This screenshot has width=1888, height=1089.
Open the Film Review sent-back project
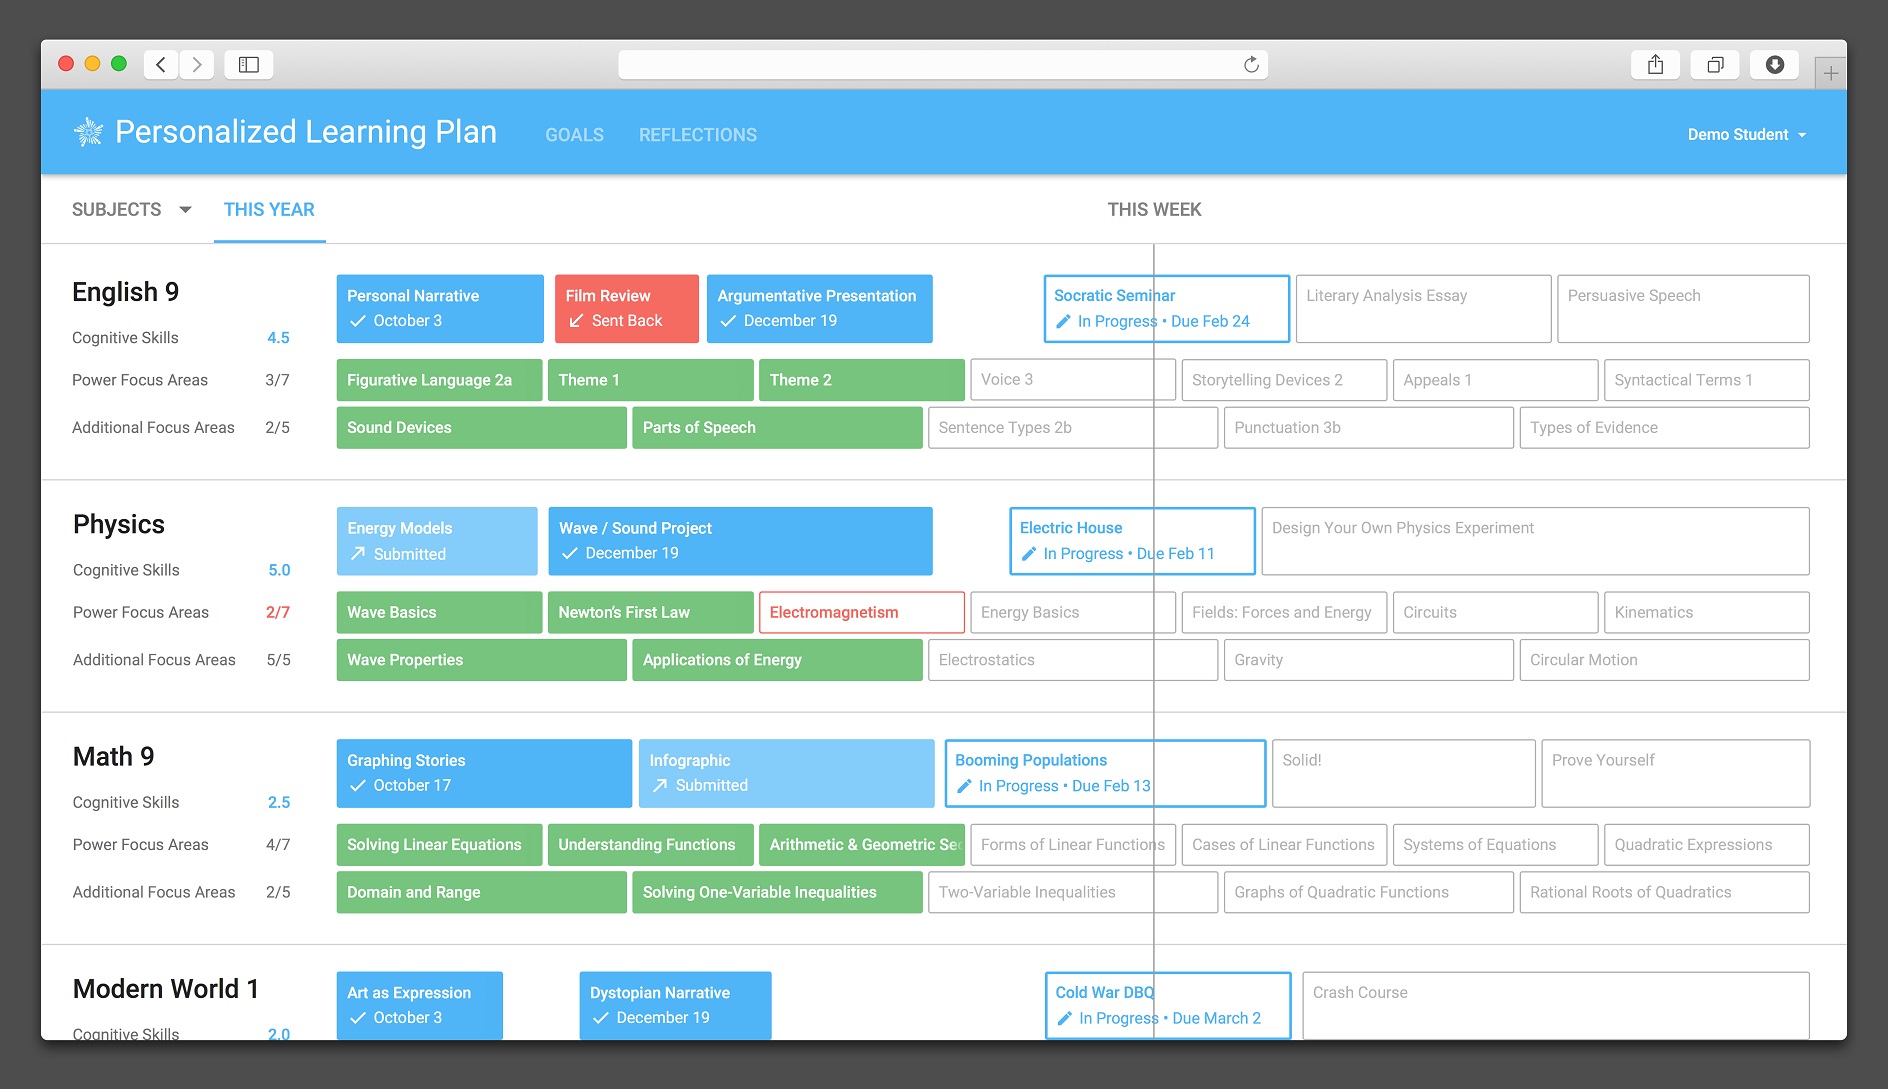tap(626, 309)
